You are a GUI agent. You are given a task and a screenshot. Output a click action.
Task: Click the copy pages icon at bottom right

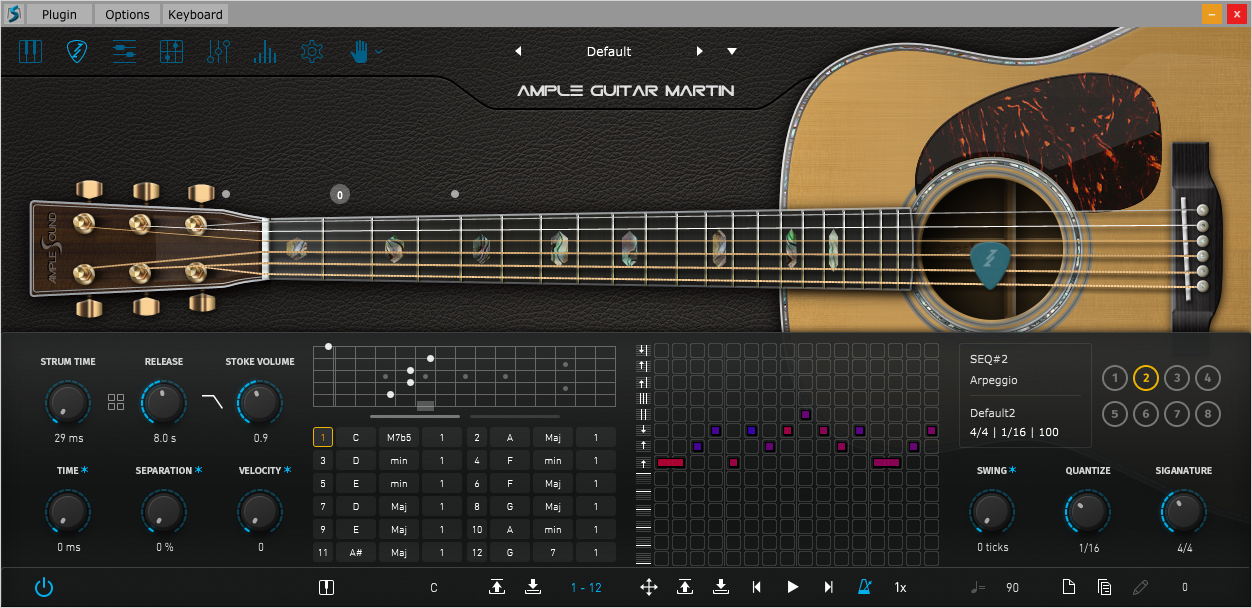[x=1104, y=587]
